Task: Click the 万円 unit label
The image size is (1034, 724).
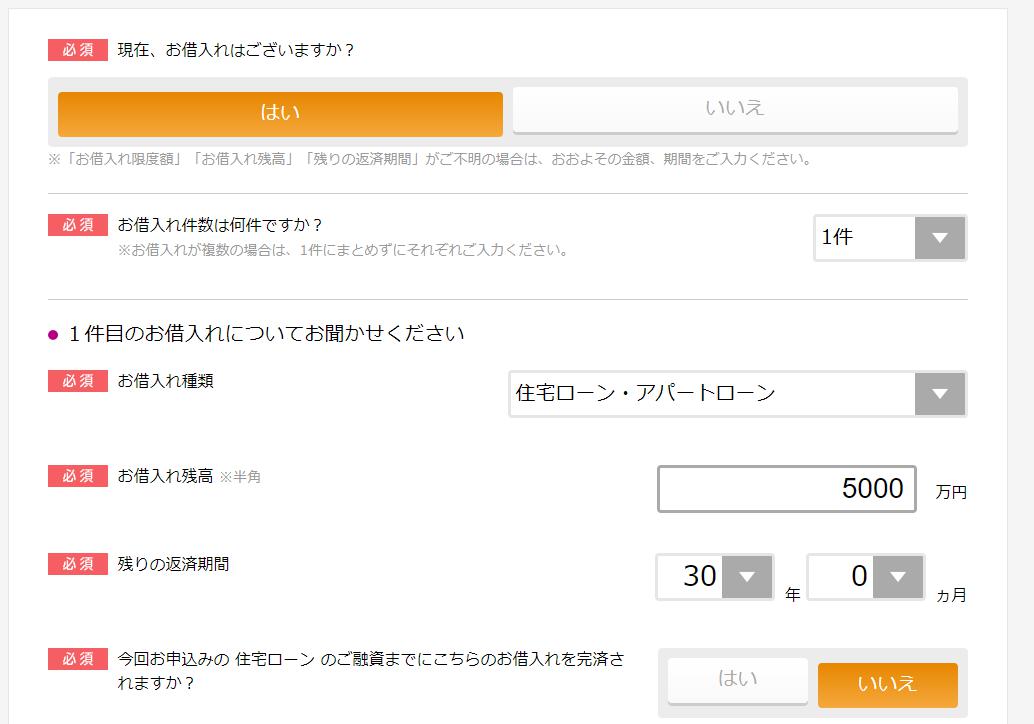Action: pos(950,492)
